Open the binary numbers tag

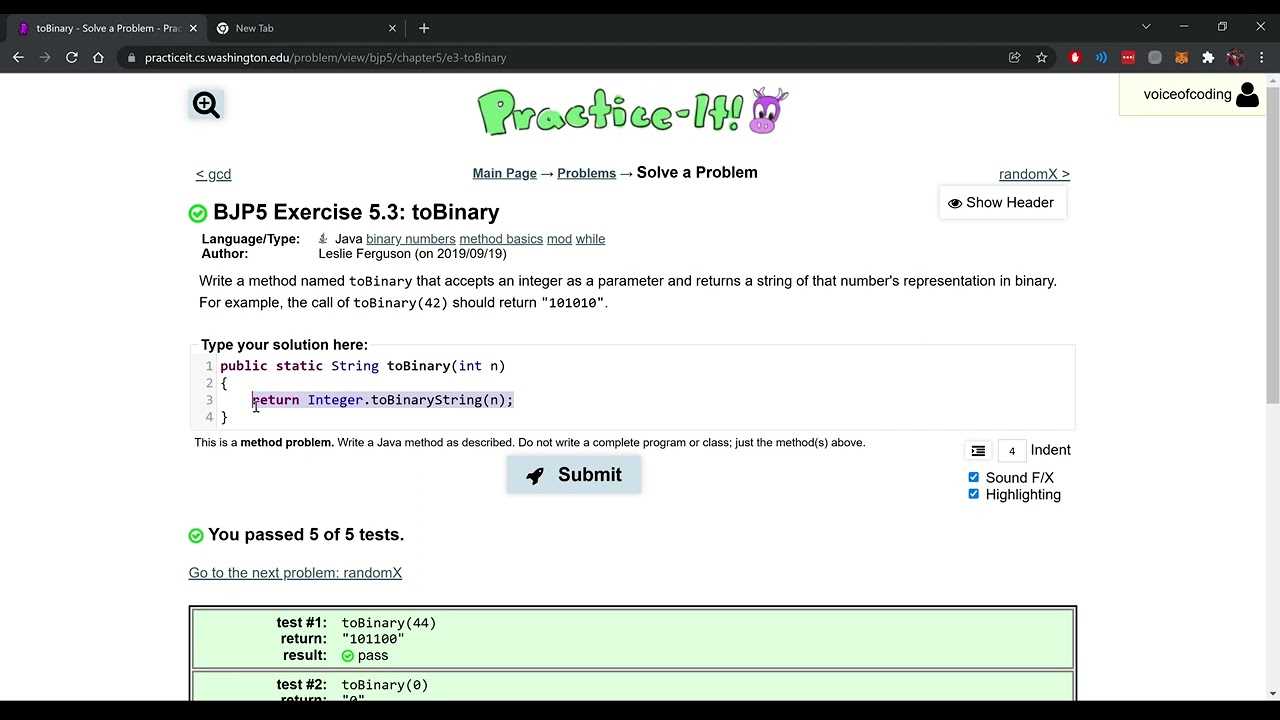tap(411, 239)
